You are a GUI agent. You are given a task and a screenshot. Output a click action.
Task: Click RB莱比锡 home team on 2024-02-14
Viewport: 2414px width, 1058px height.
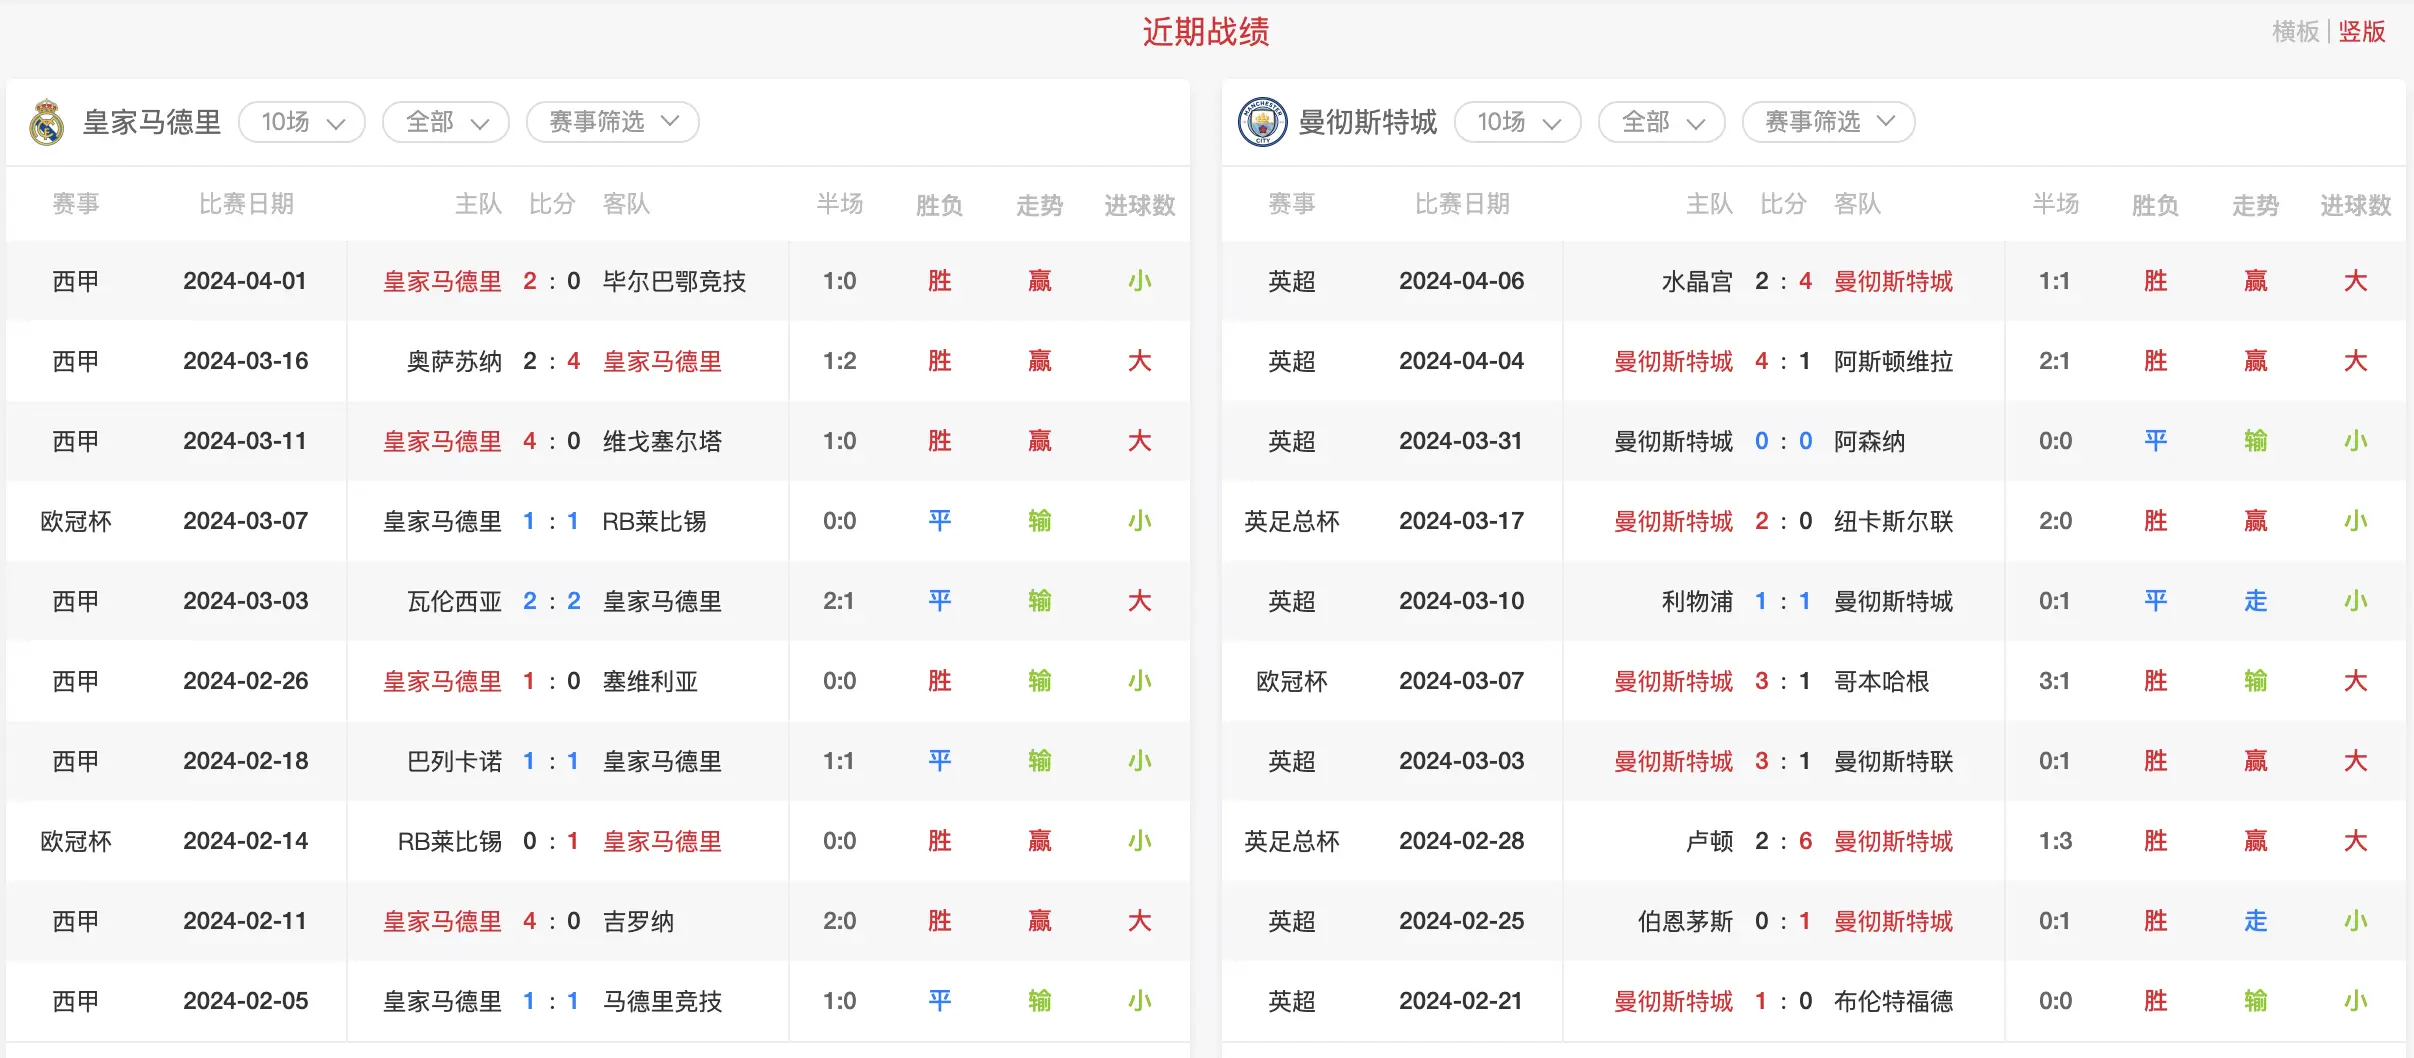pyautogui.click(x=450, y=841)
